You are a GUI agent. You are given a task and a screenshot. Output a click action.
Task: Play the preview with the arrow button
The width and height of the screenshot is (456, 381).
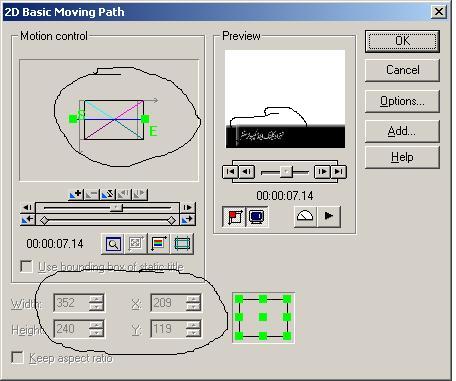tap(329, 216)
